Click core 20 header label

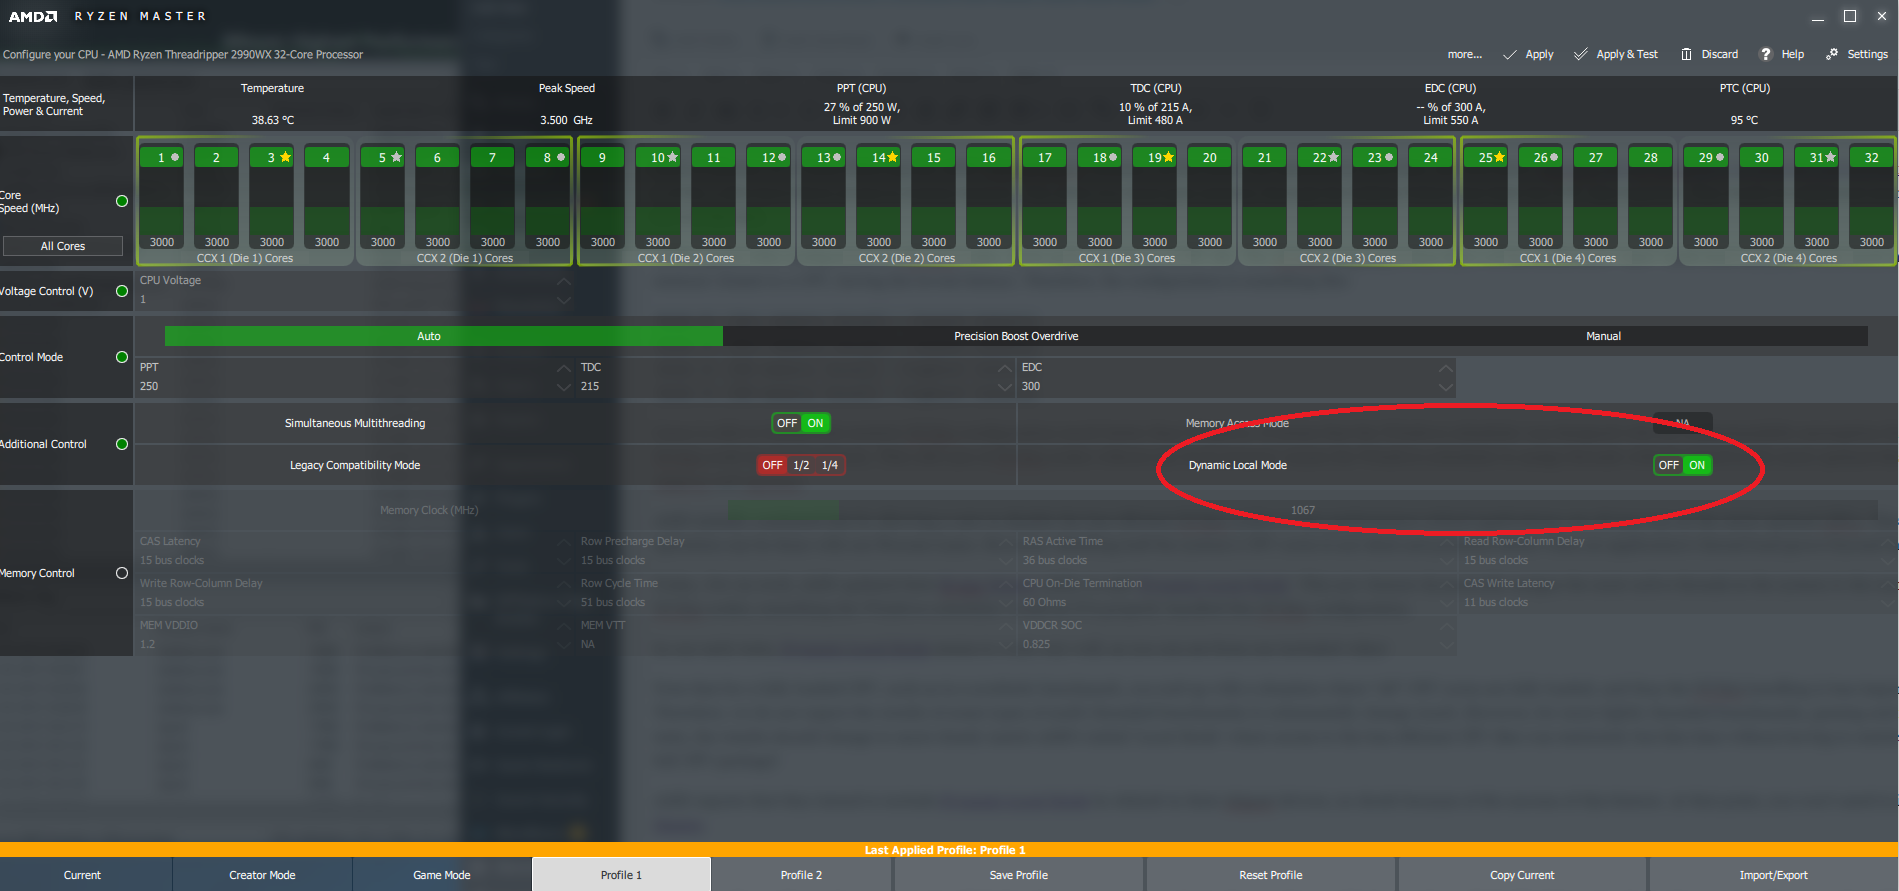tap(1209, 157)
